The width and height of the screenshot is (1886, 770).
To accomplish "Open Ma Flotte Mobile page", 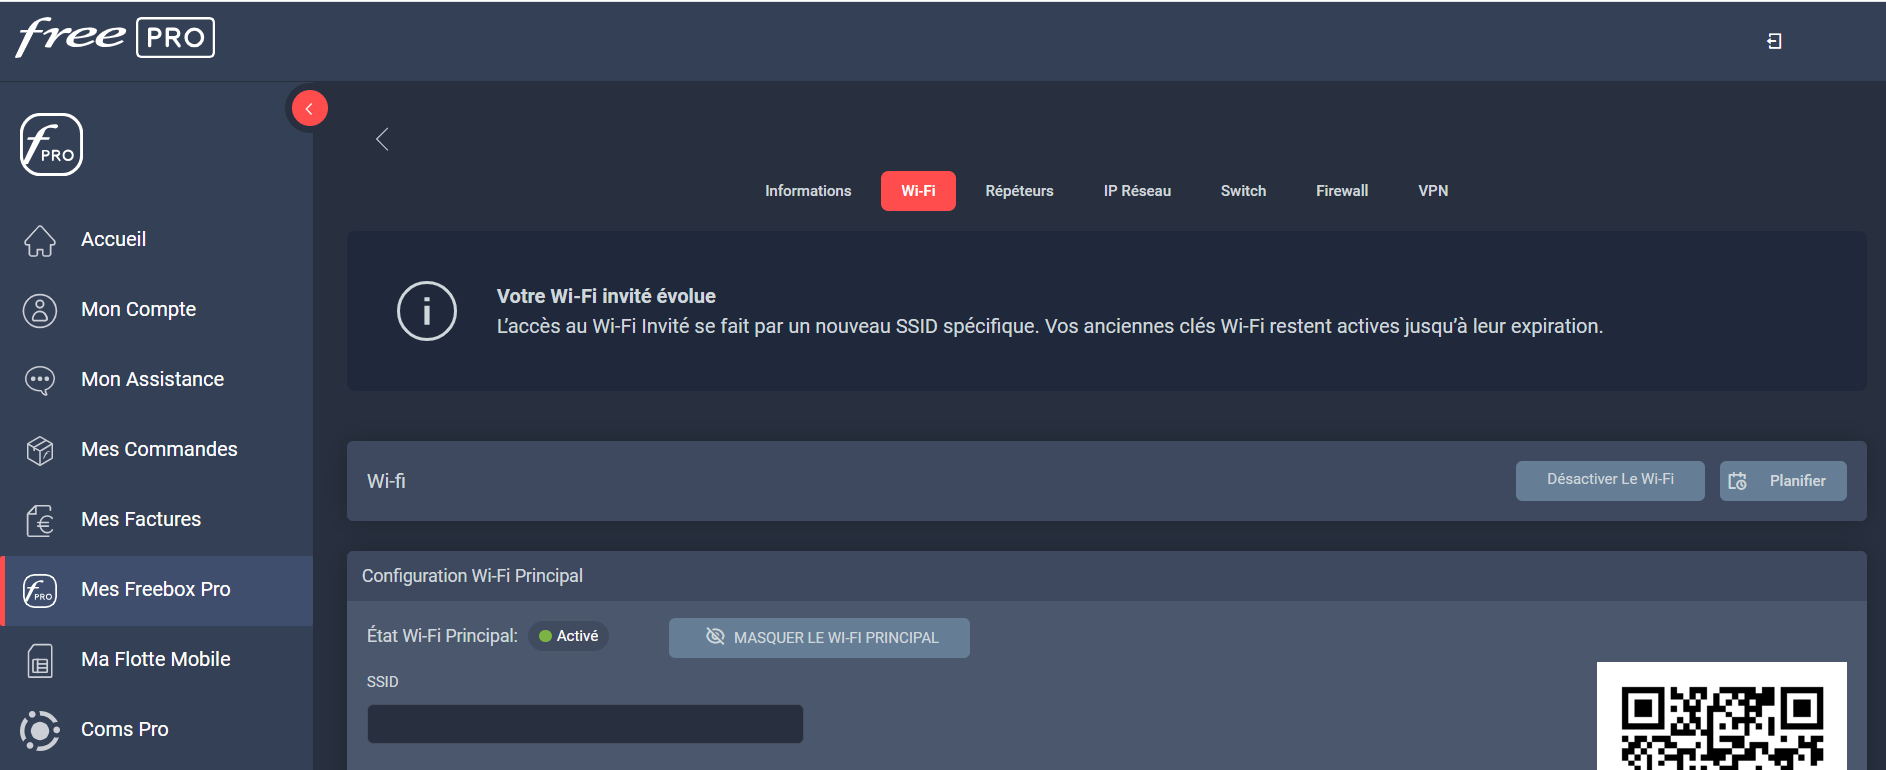I will pos(156,659).
